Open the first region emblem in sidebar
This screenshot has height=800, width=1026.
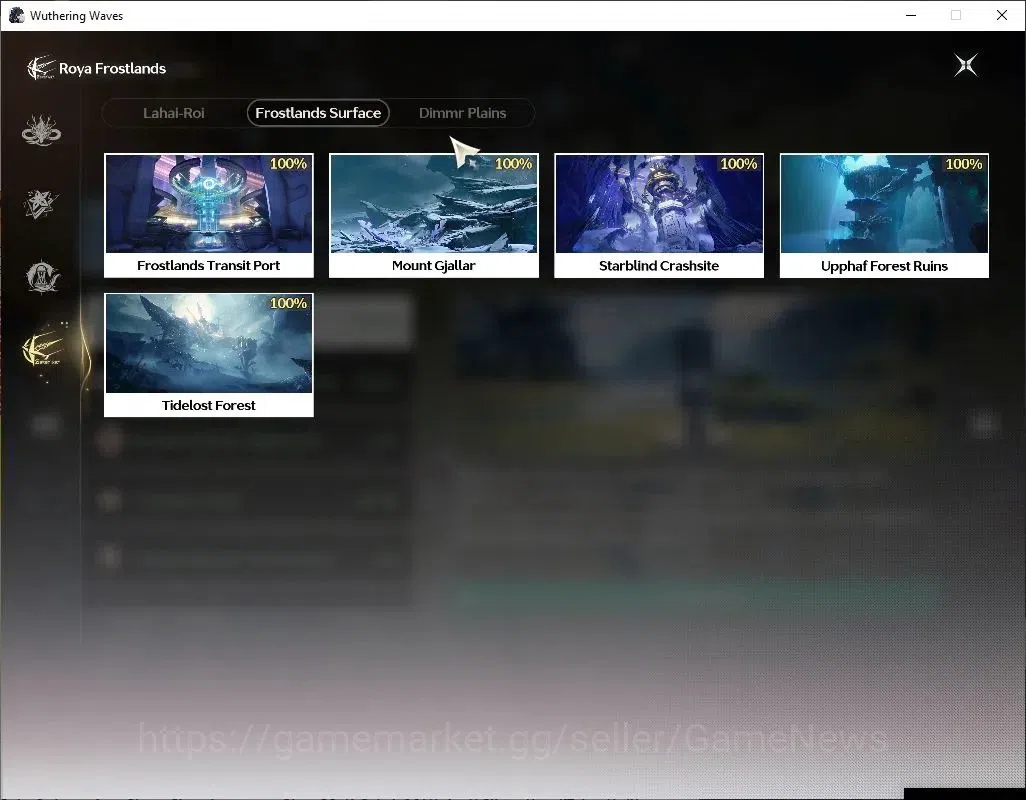(x=41, y=130)
